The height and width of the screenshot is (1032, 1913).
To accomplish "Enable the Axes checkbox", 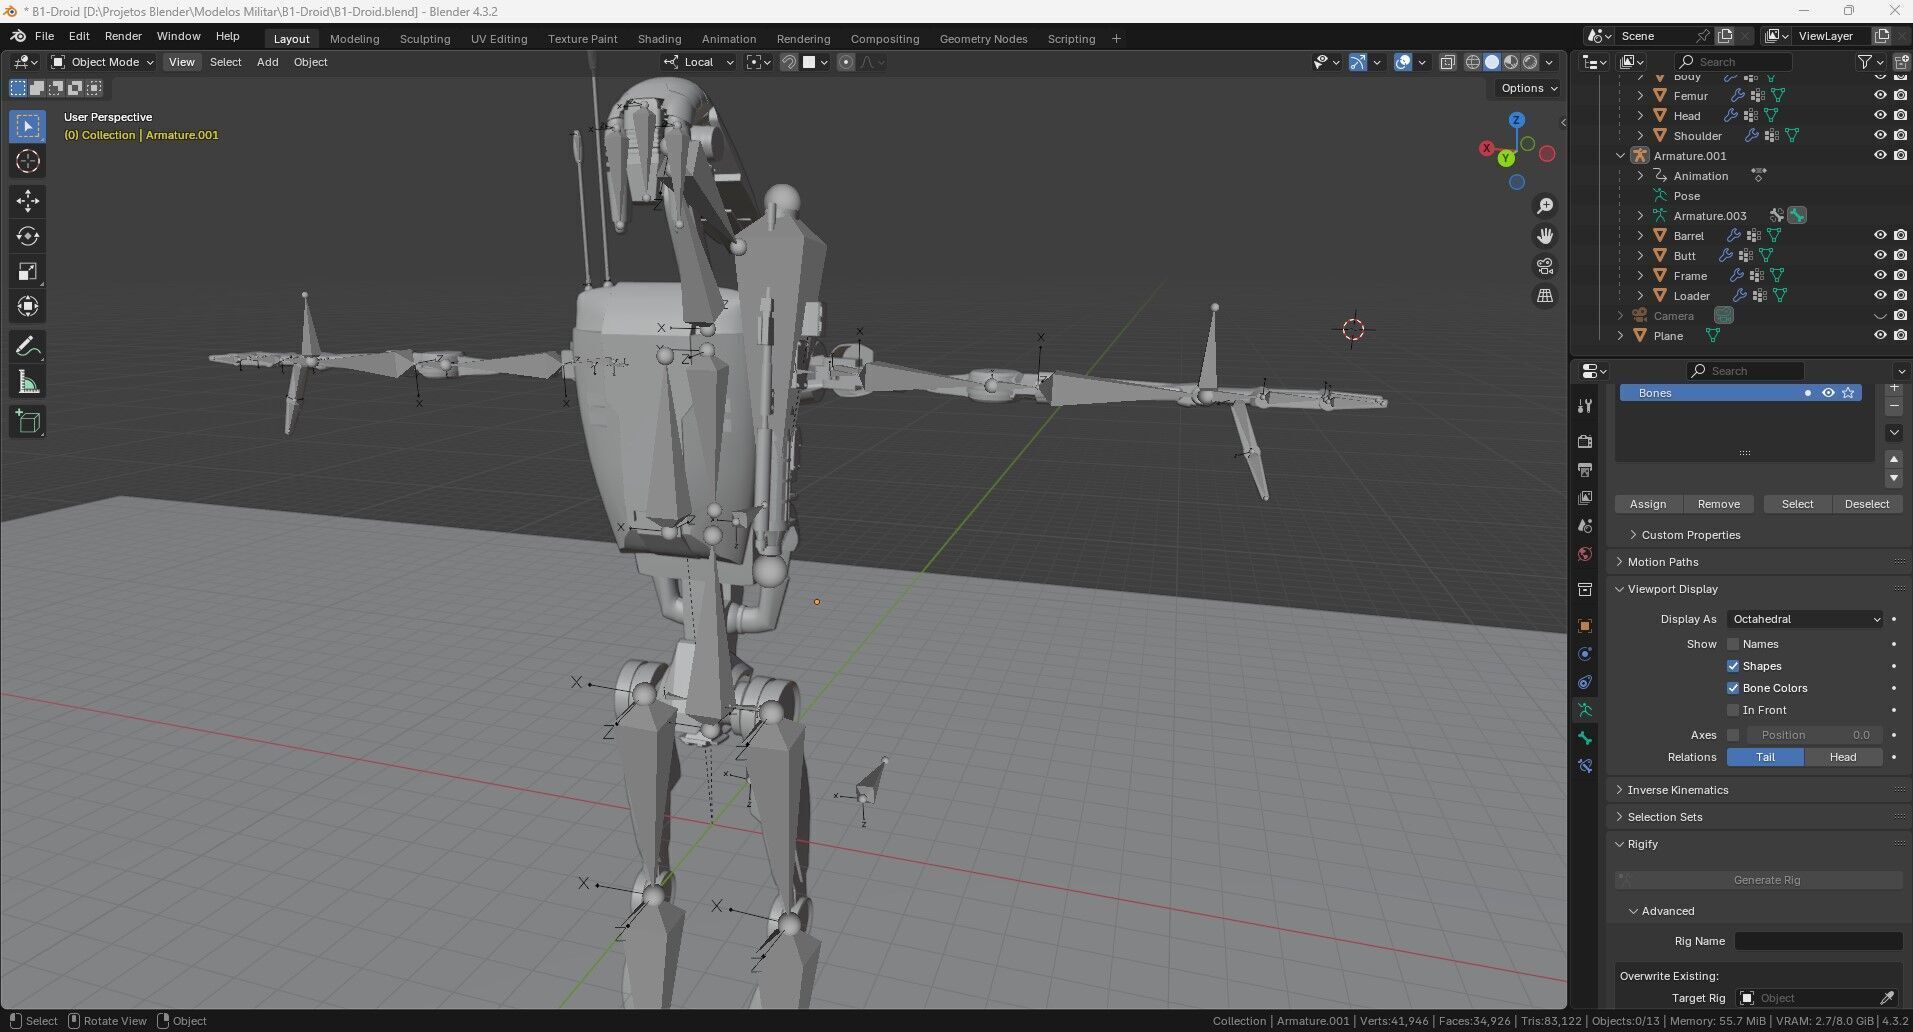I will pyautogui.click(x=1733, y=735).
